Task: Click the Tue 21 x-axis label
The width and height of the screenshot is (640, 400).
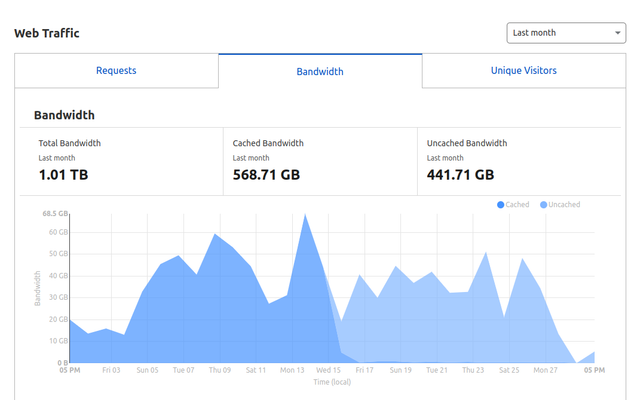Action: coord(437,370)
